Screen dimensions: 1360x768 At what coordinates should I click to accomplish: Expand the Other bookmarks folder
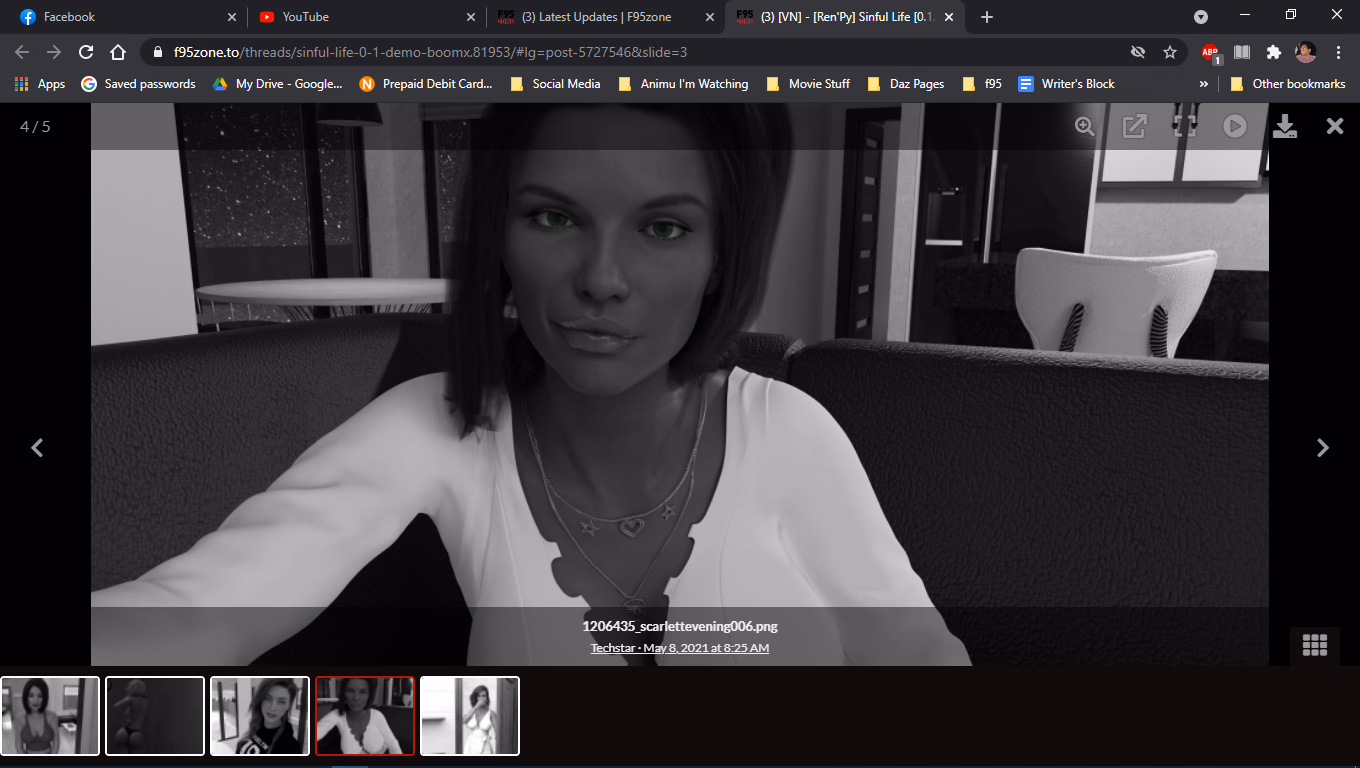coord(1288,84)
